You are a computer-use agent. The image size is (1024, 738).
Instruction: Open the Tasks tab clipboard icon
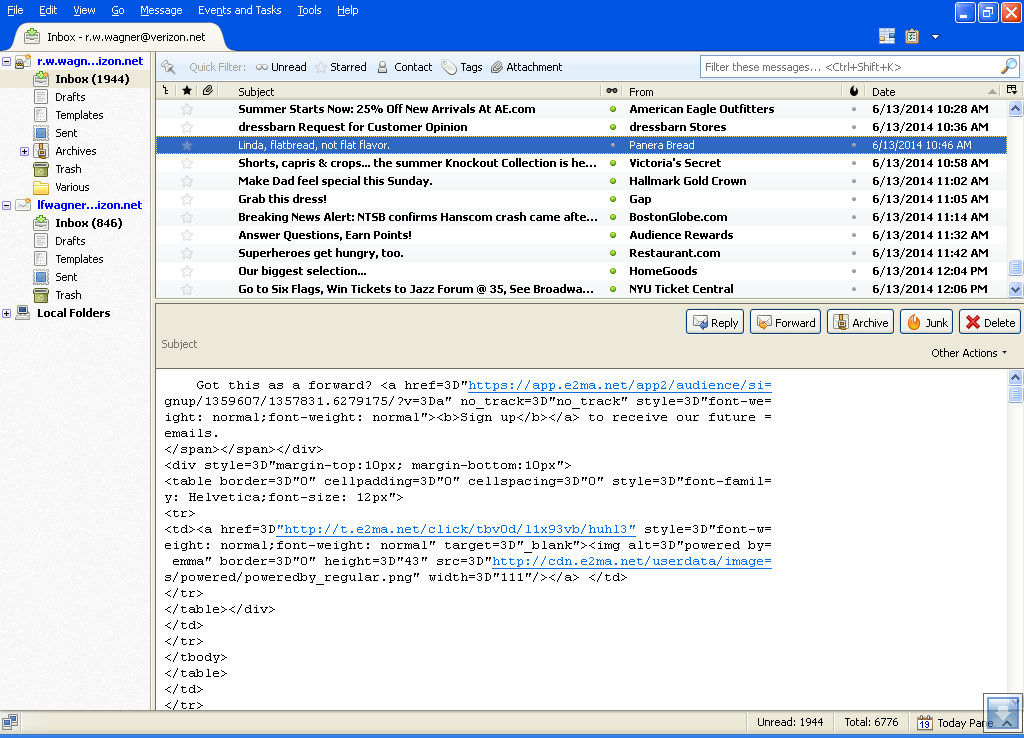pyautogui.click(x=912, y=36)
